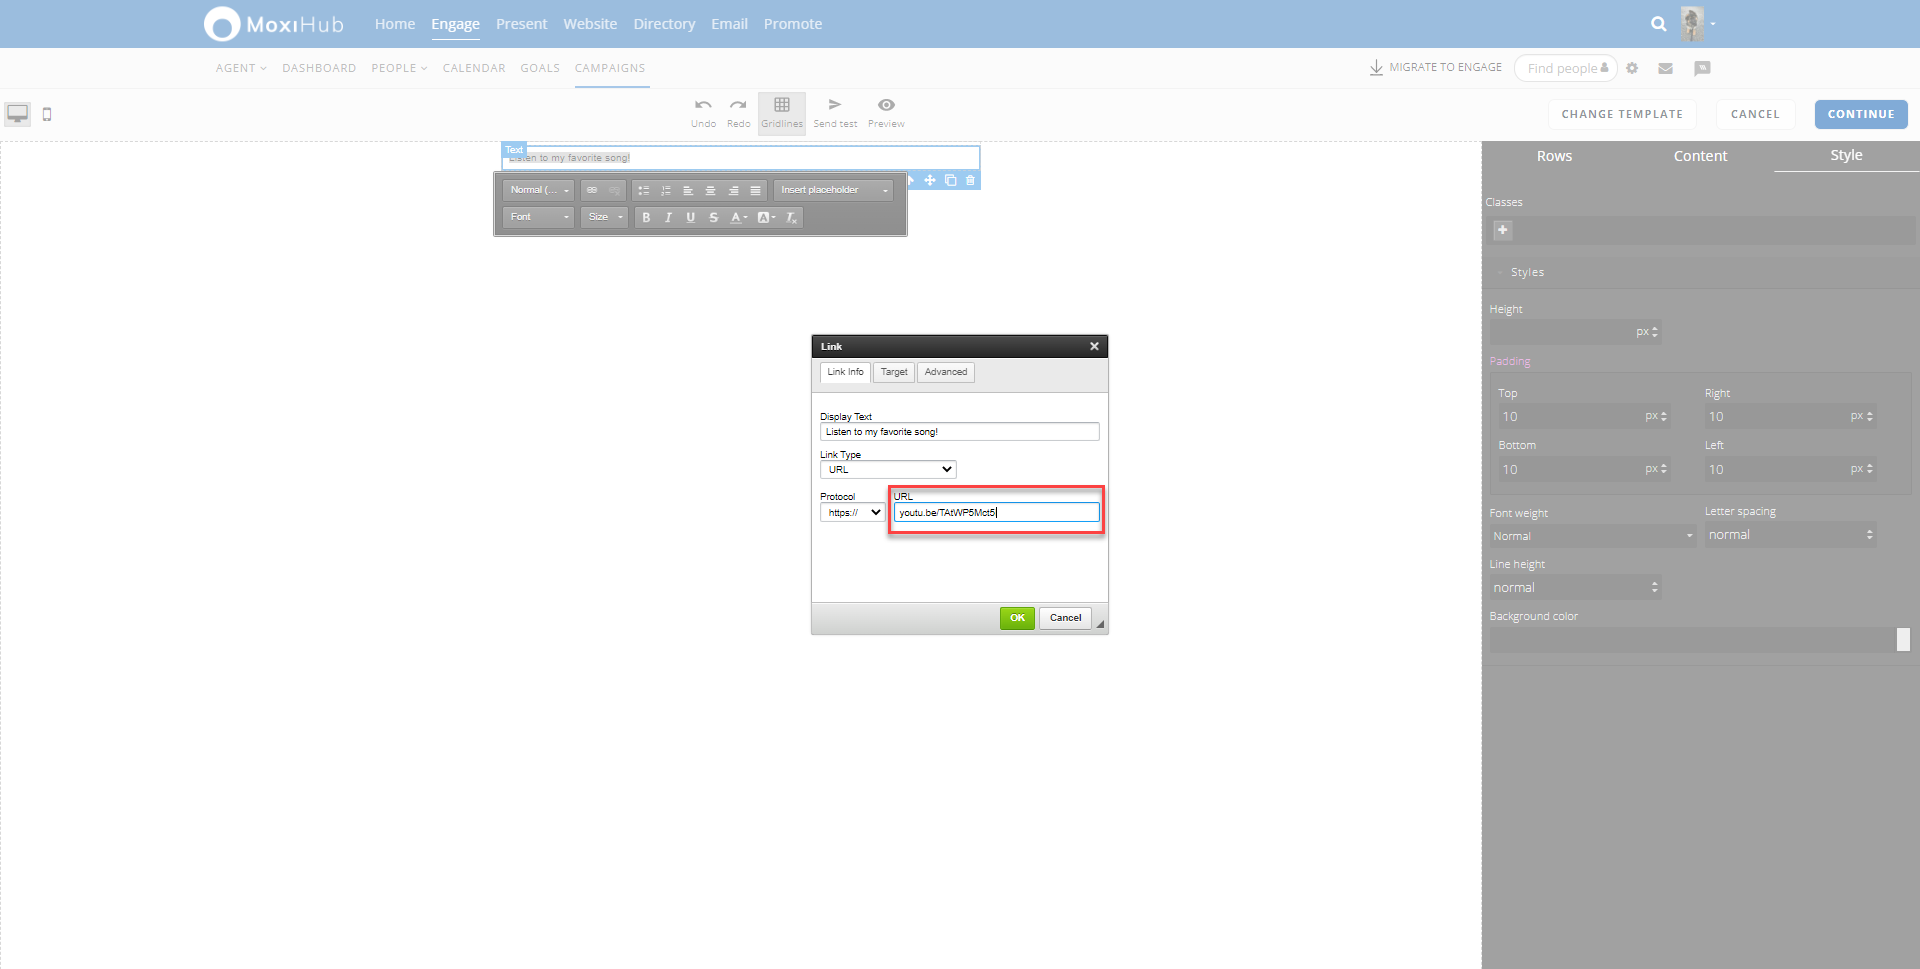The image size is (1920, 969).
Task: Select the Link Info tab
Action: pos(845,372)
